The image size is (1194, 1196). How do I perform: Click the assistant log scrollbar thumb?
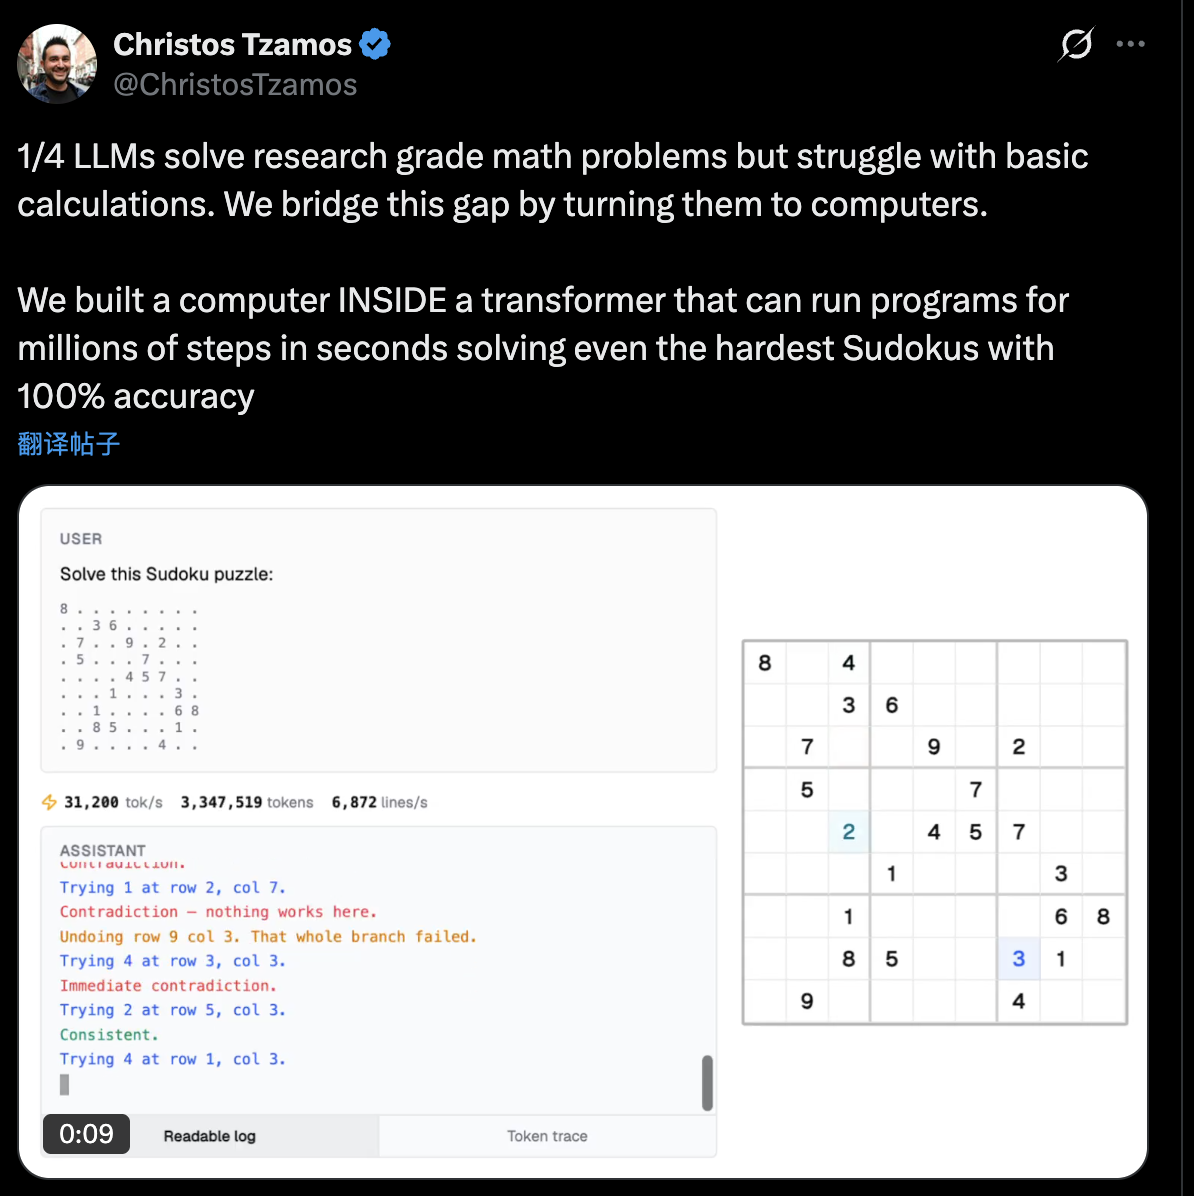point(707,1082)
